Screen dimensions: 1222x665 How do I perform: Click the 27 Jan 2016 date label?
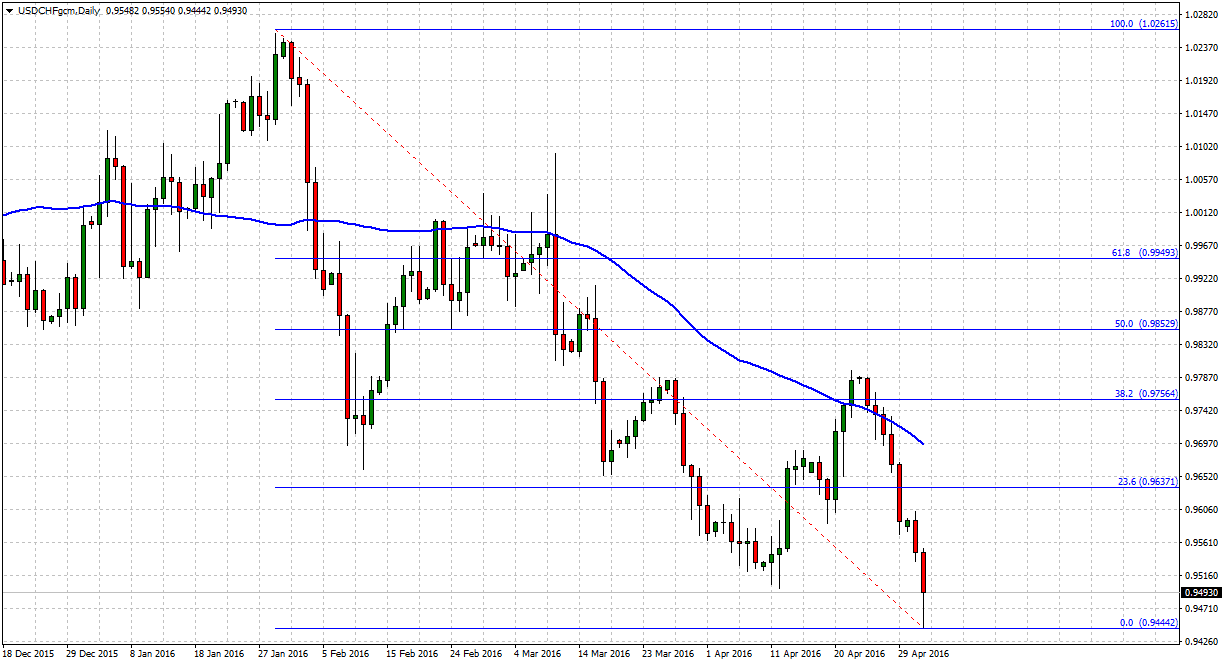(283, 654)
